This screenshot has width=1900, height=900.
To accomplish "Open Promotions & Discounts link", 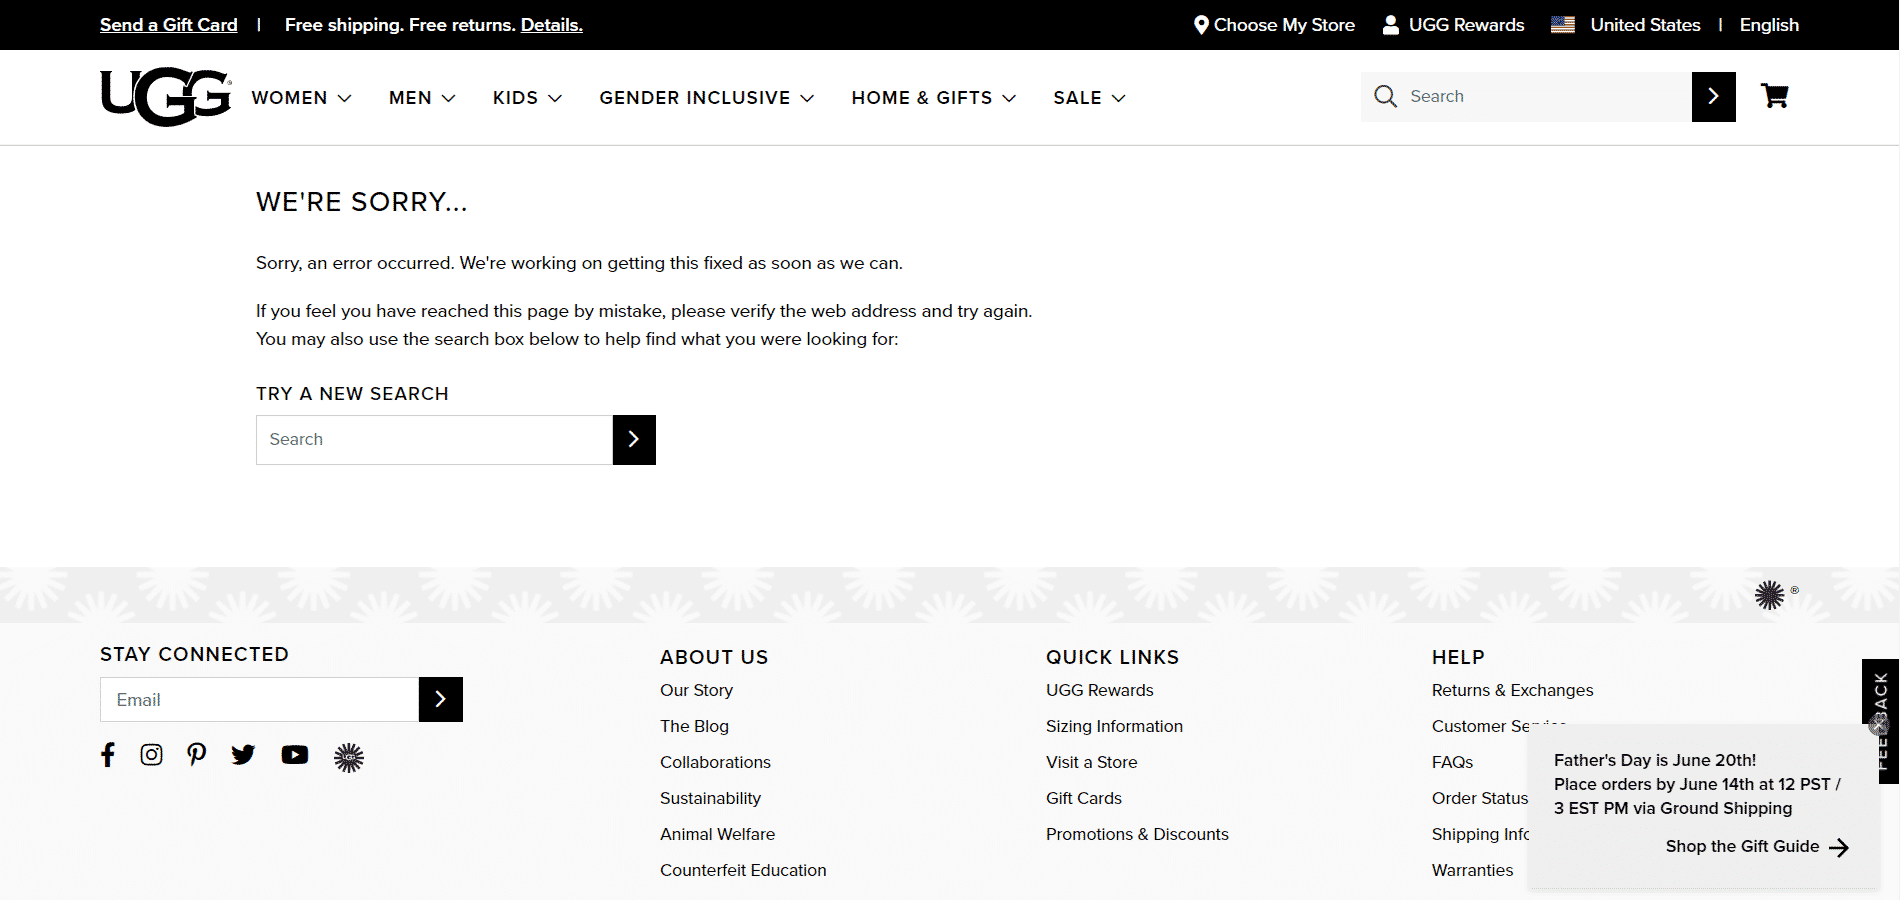I will point(1137,834).
